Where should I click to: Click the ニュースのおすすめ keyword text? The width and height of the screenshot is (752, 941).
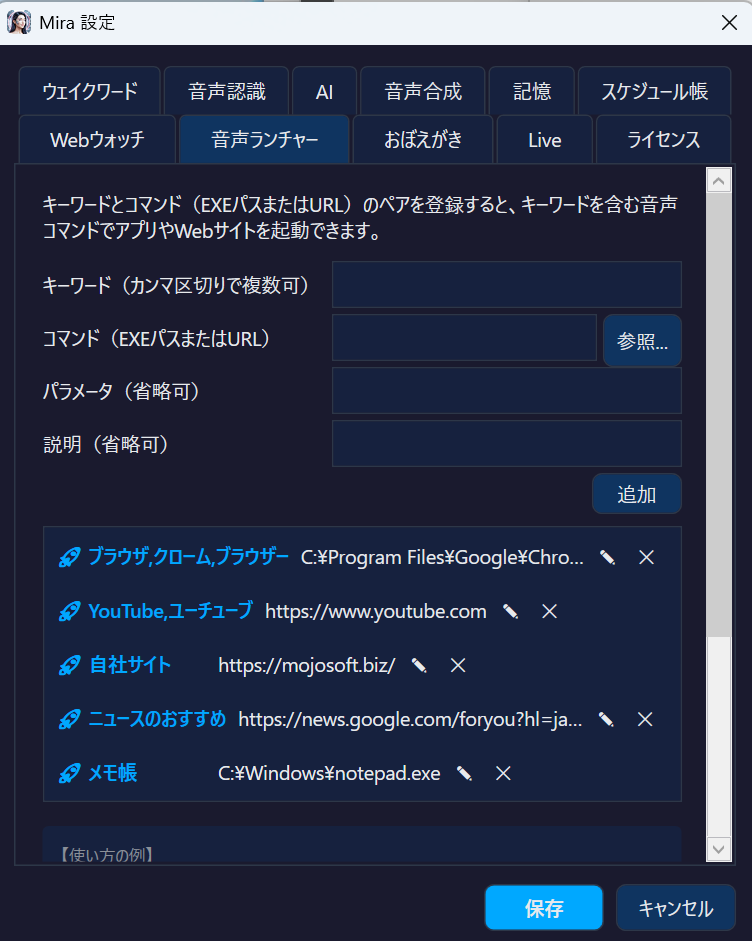tap(157, 719)
